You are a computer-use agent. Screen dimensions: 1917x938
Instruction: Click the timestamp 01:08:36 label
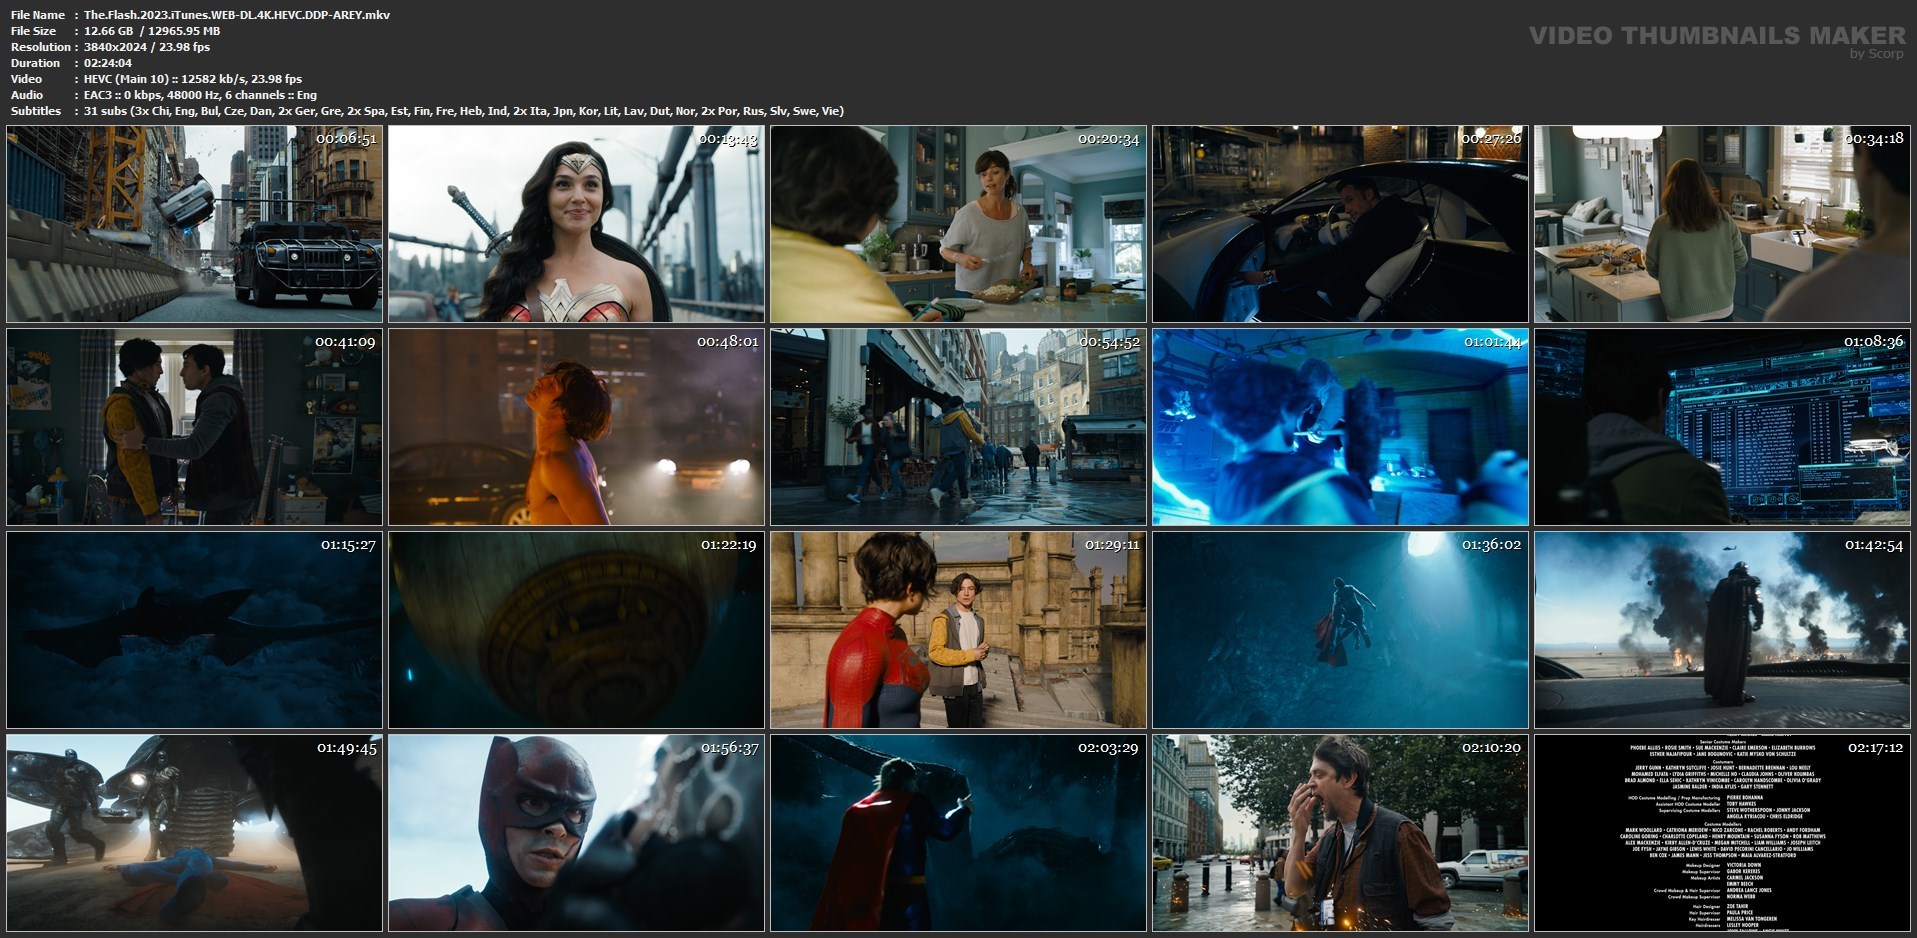point(1873,342)
